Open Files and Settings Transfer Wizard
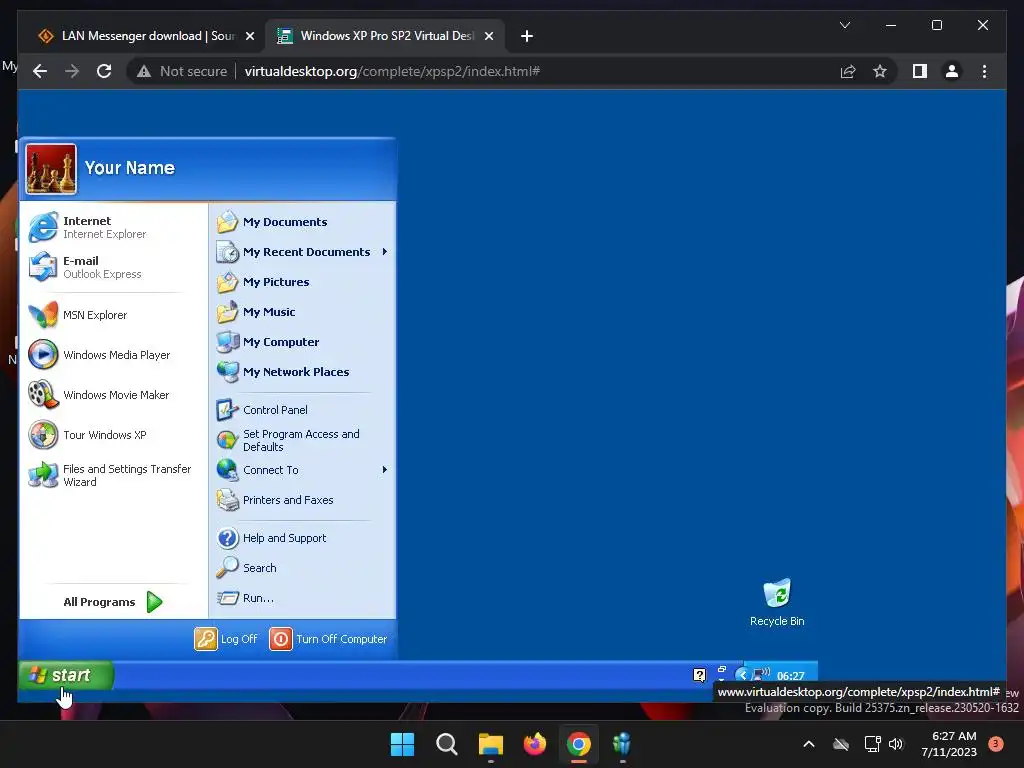 (110, 475)
